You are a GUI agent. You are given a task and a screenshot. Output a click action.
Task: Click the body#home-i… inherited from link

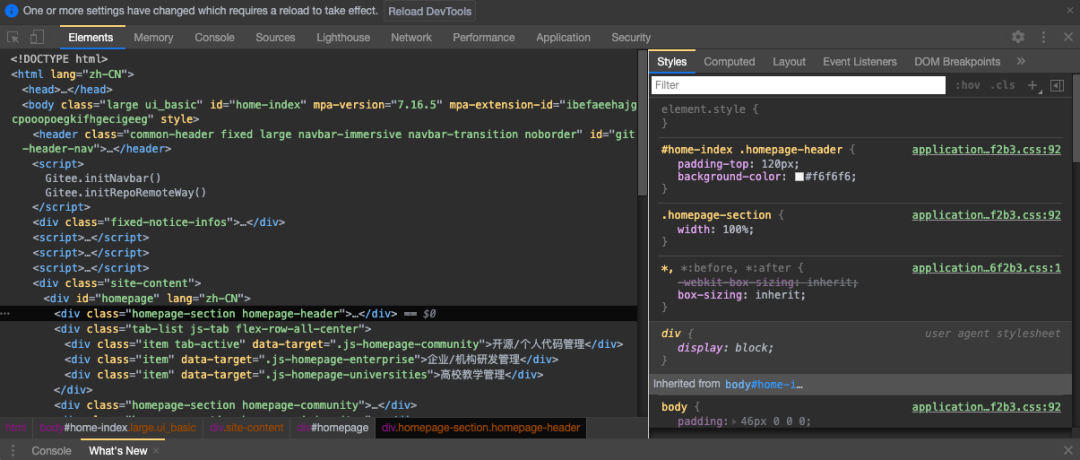[764, 384]
